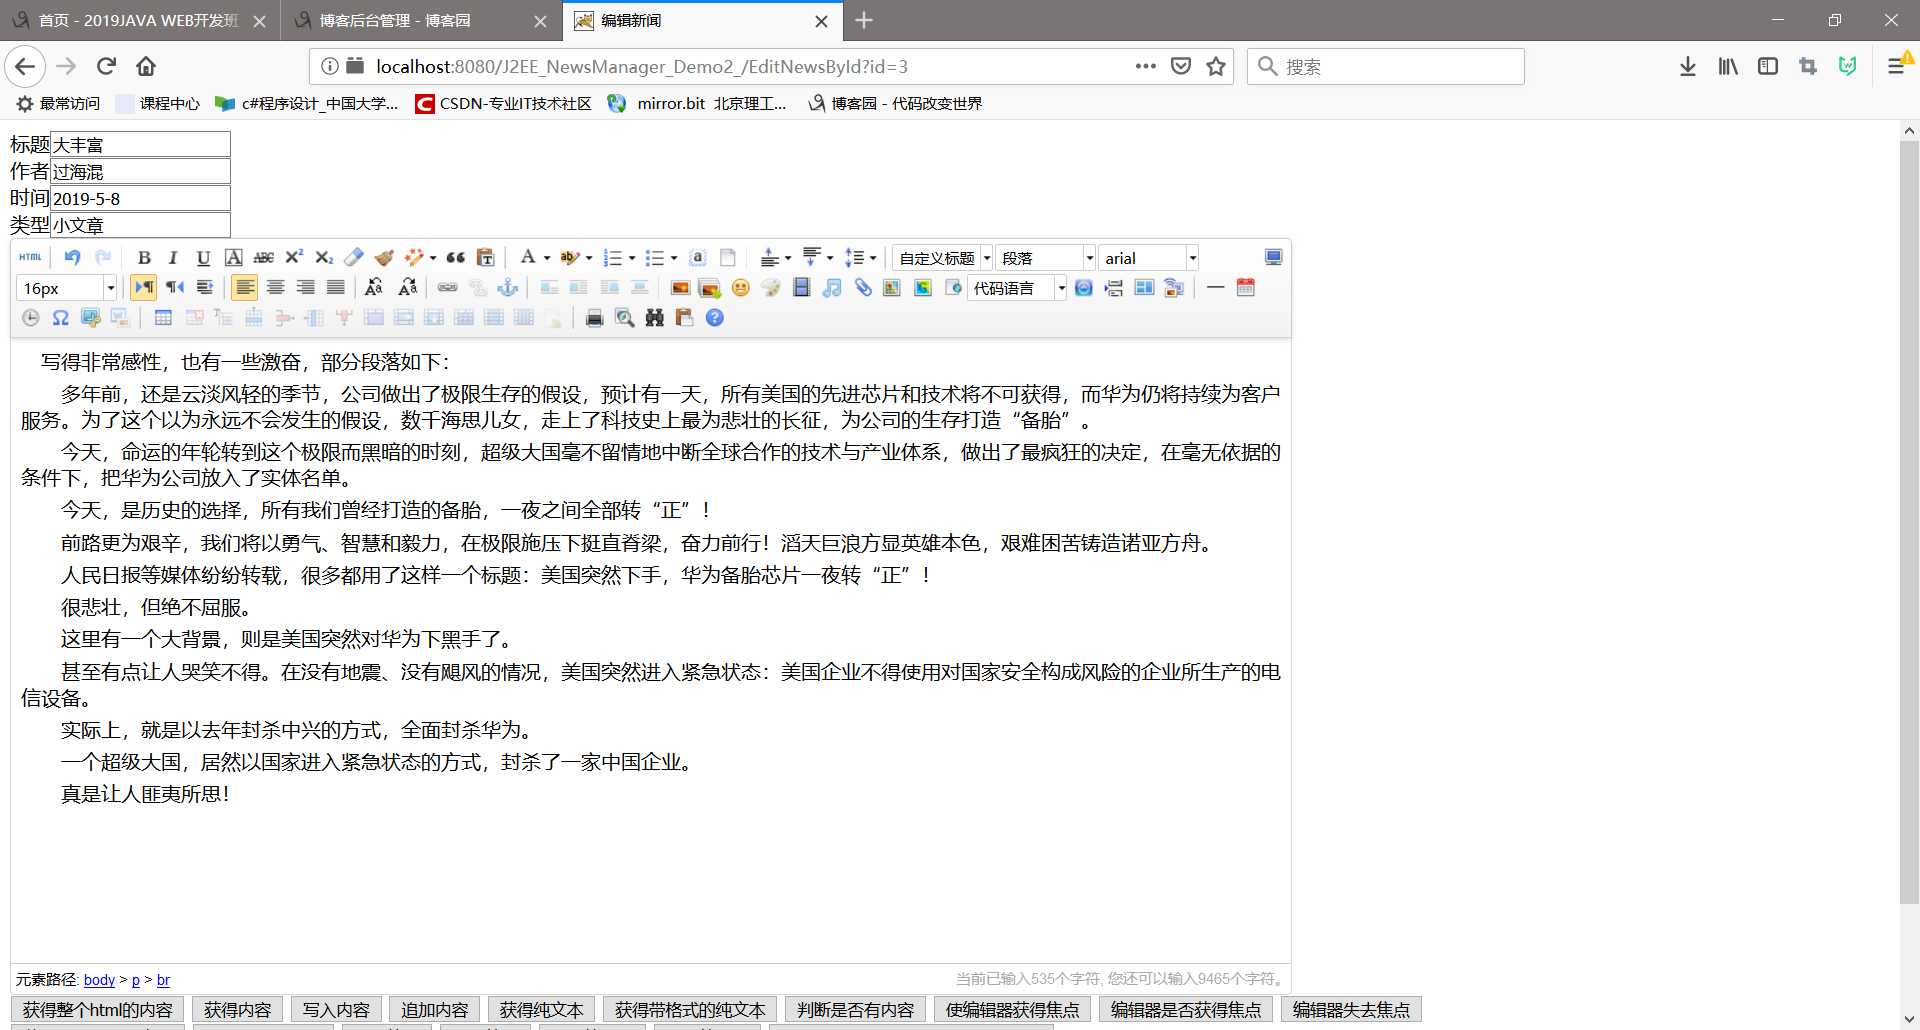The height and width of the screenshot is (1030, 1920).
Task: Insert a table
Action: click(163, 318)
